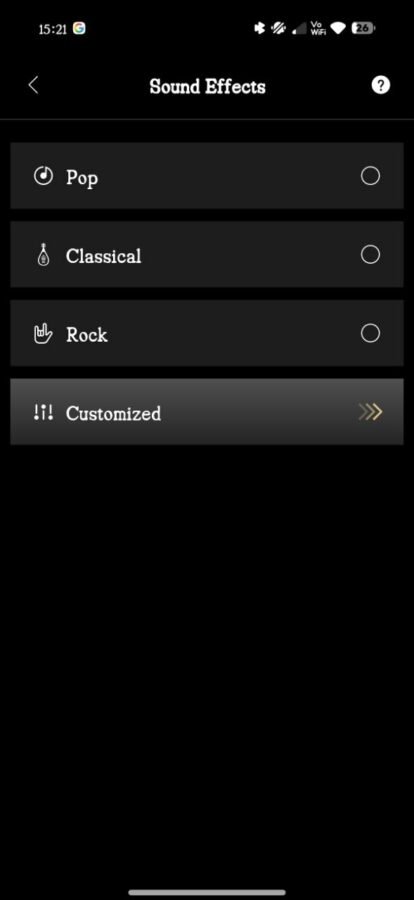
Task: Expand Customized with the gold chevrons
Action: pos(370,412)
